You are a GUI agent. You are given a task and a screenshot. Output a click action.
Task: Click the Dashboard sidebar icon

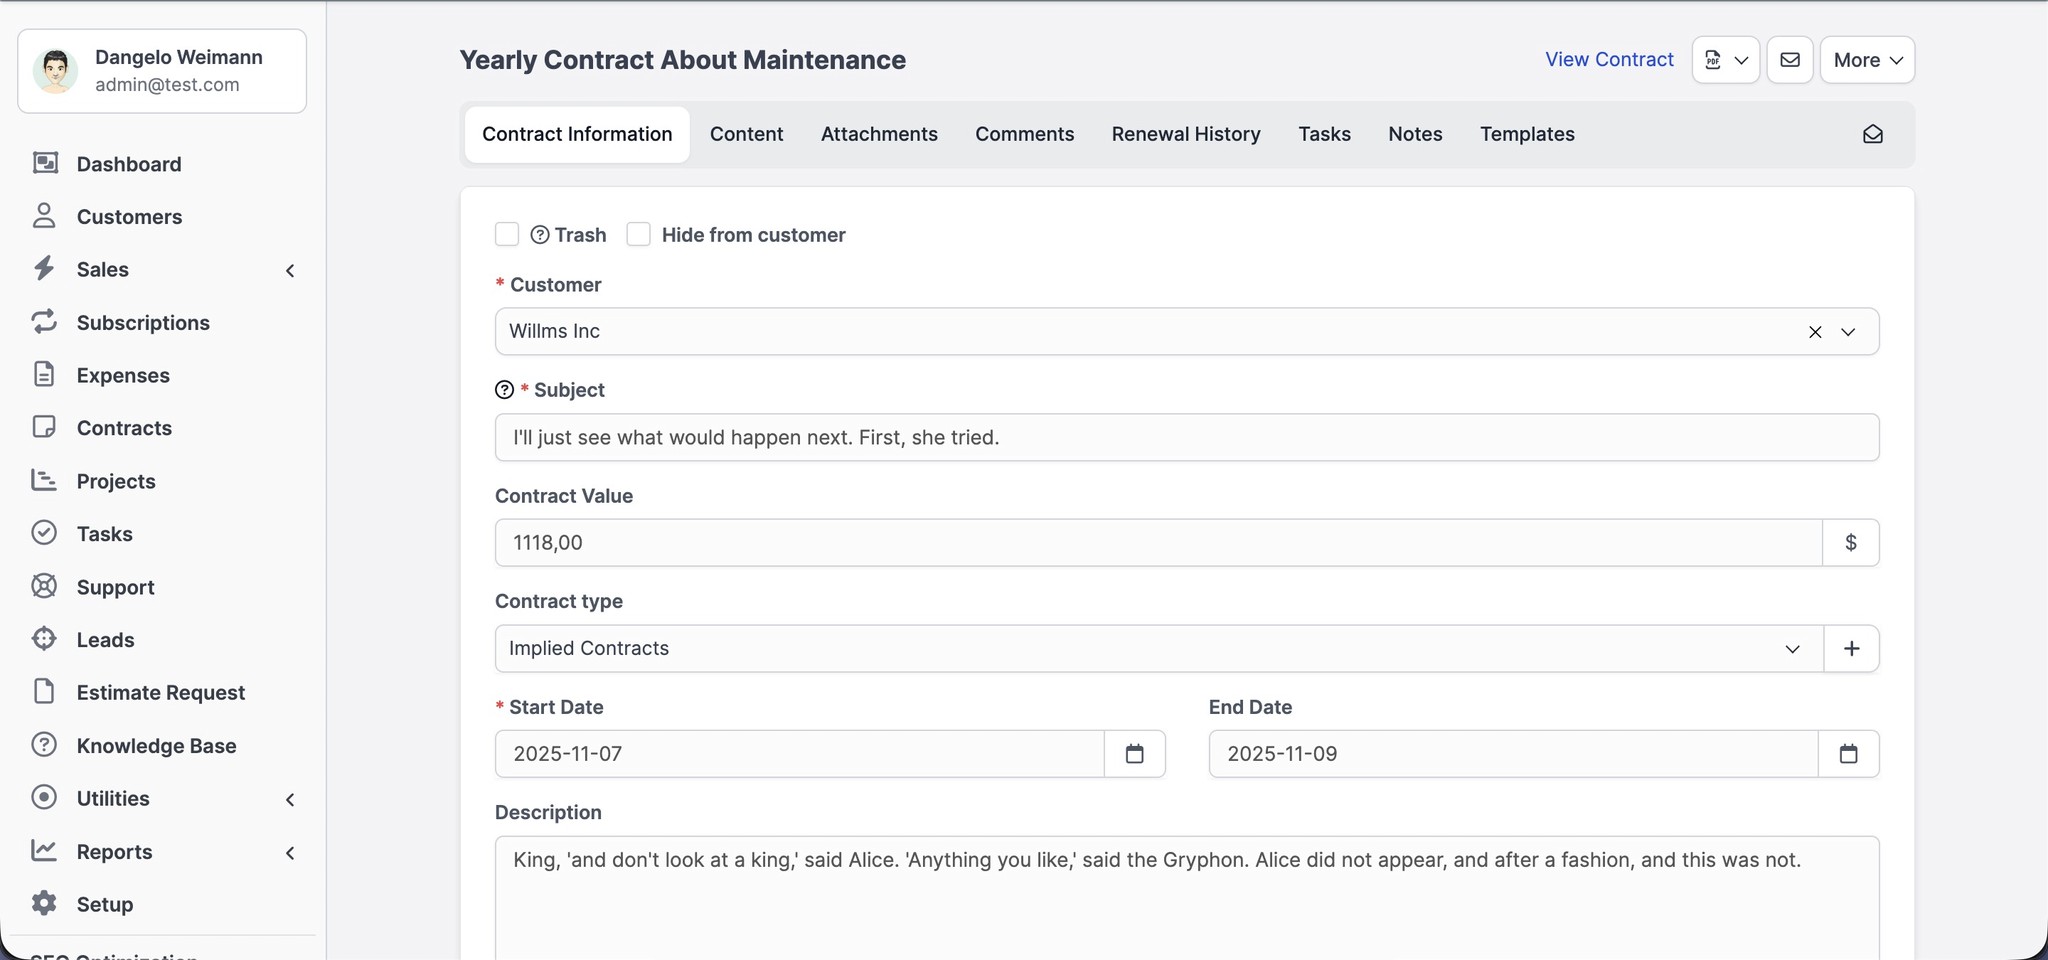[x=45, y=163]
